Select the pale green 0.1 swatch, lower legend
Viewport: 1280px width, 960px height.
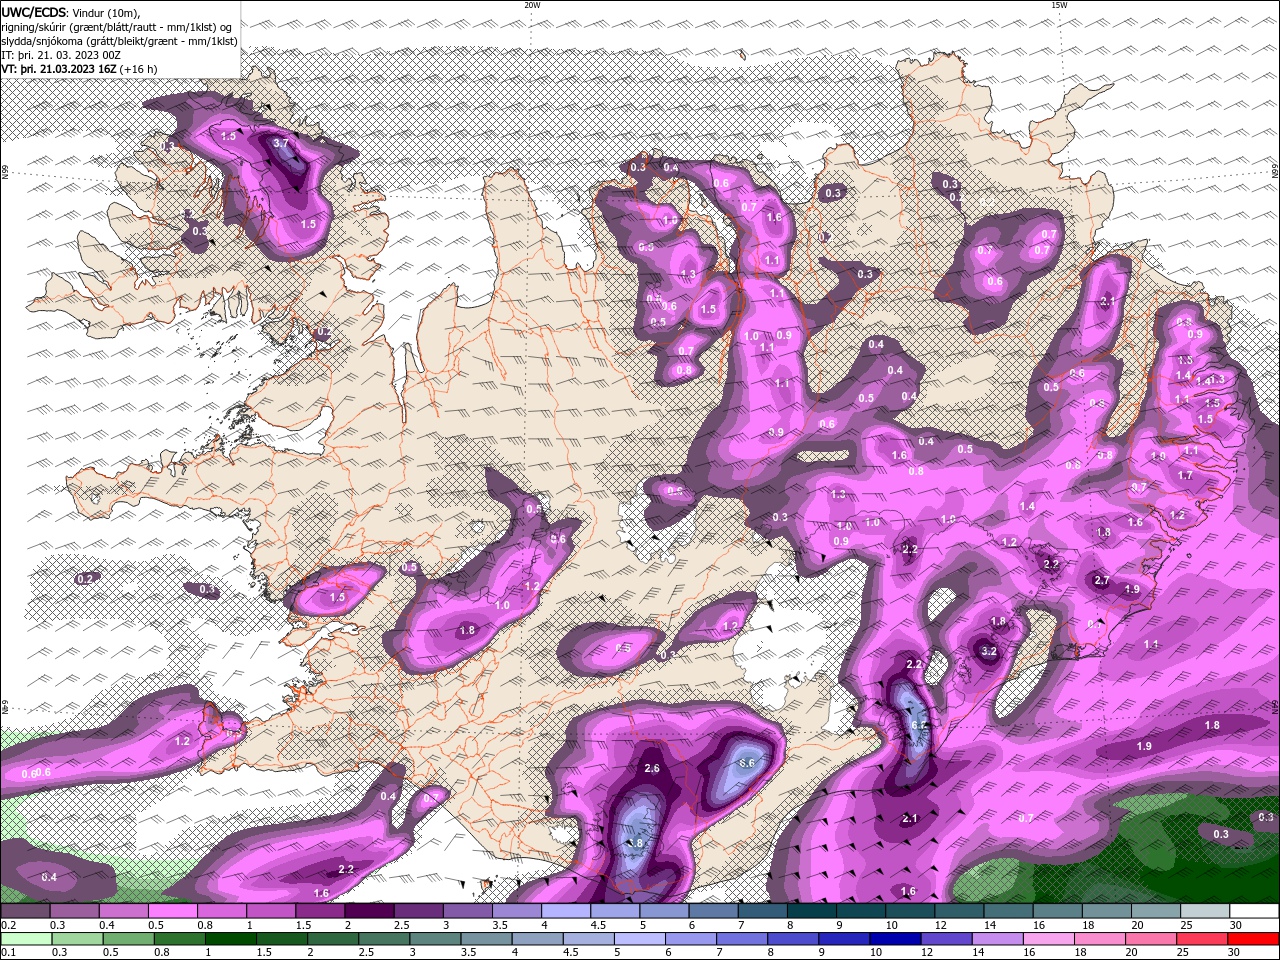[x=26, y=939]
